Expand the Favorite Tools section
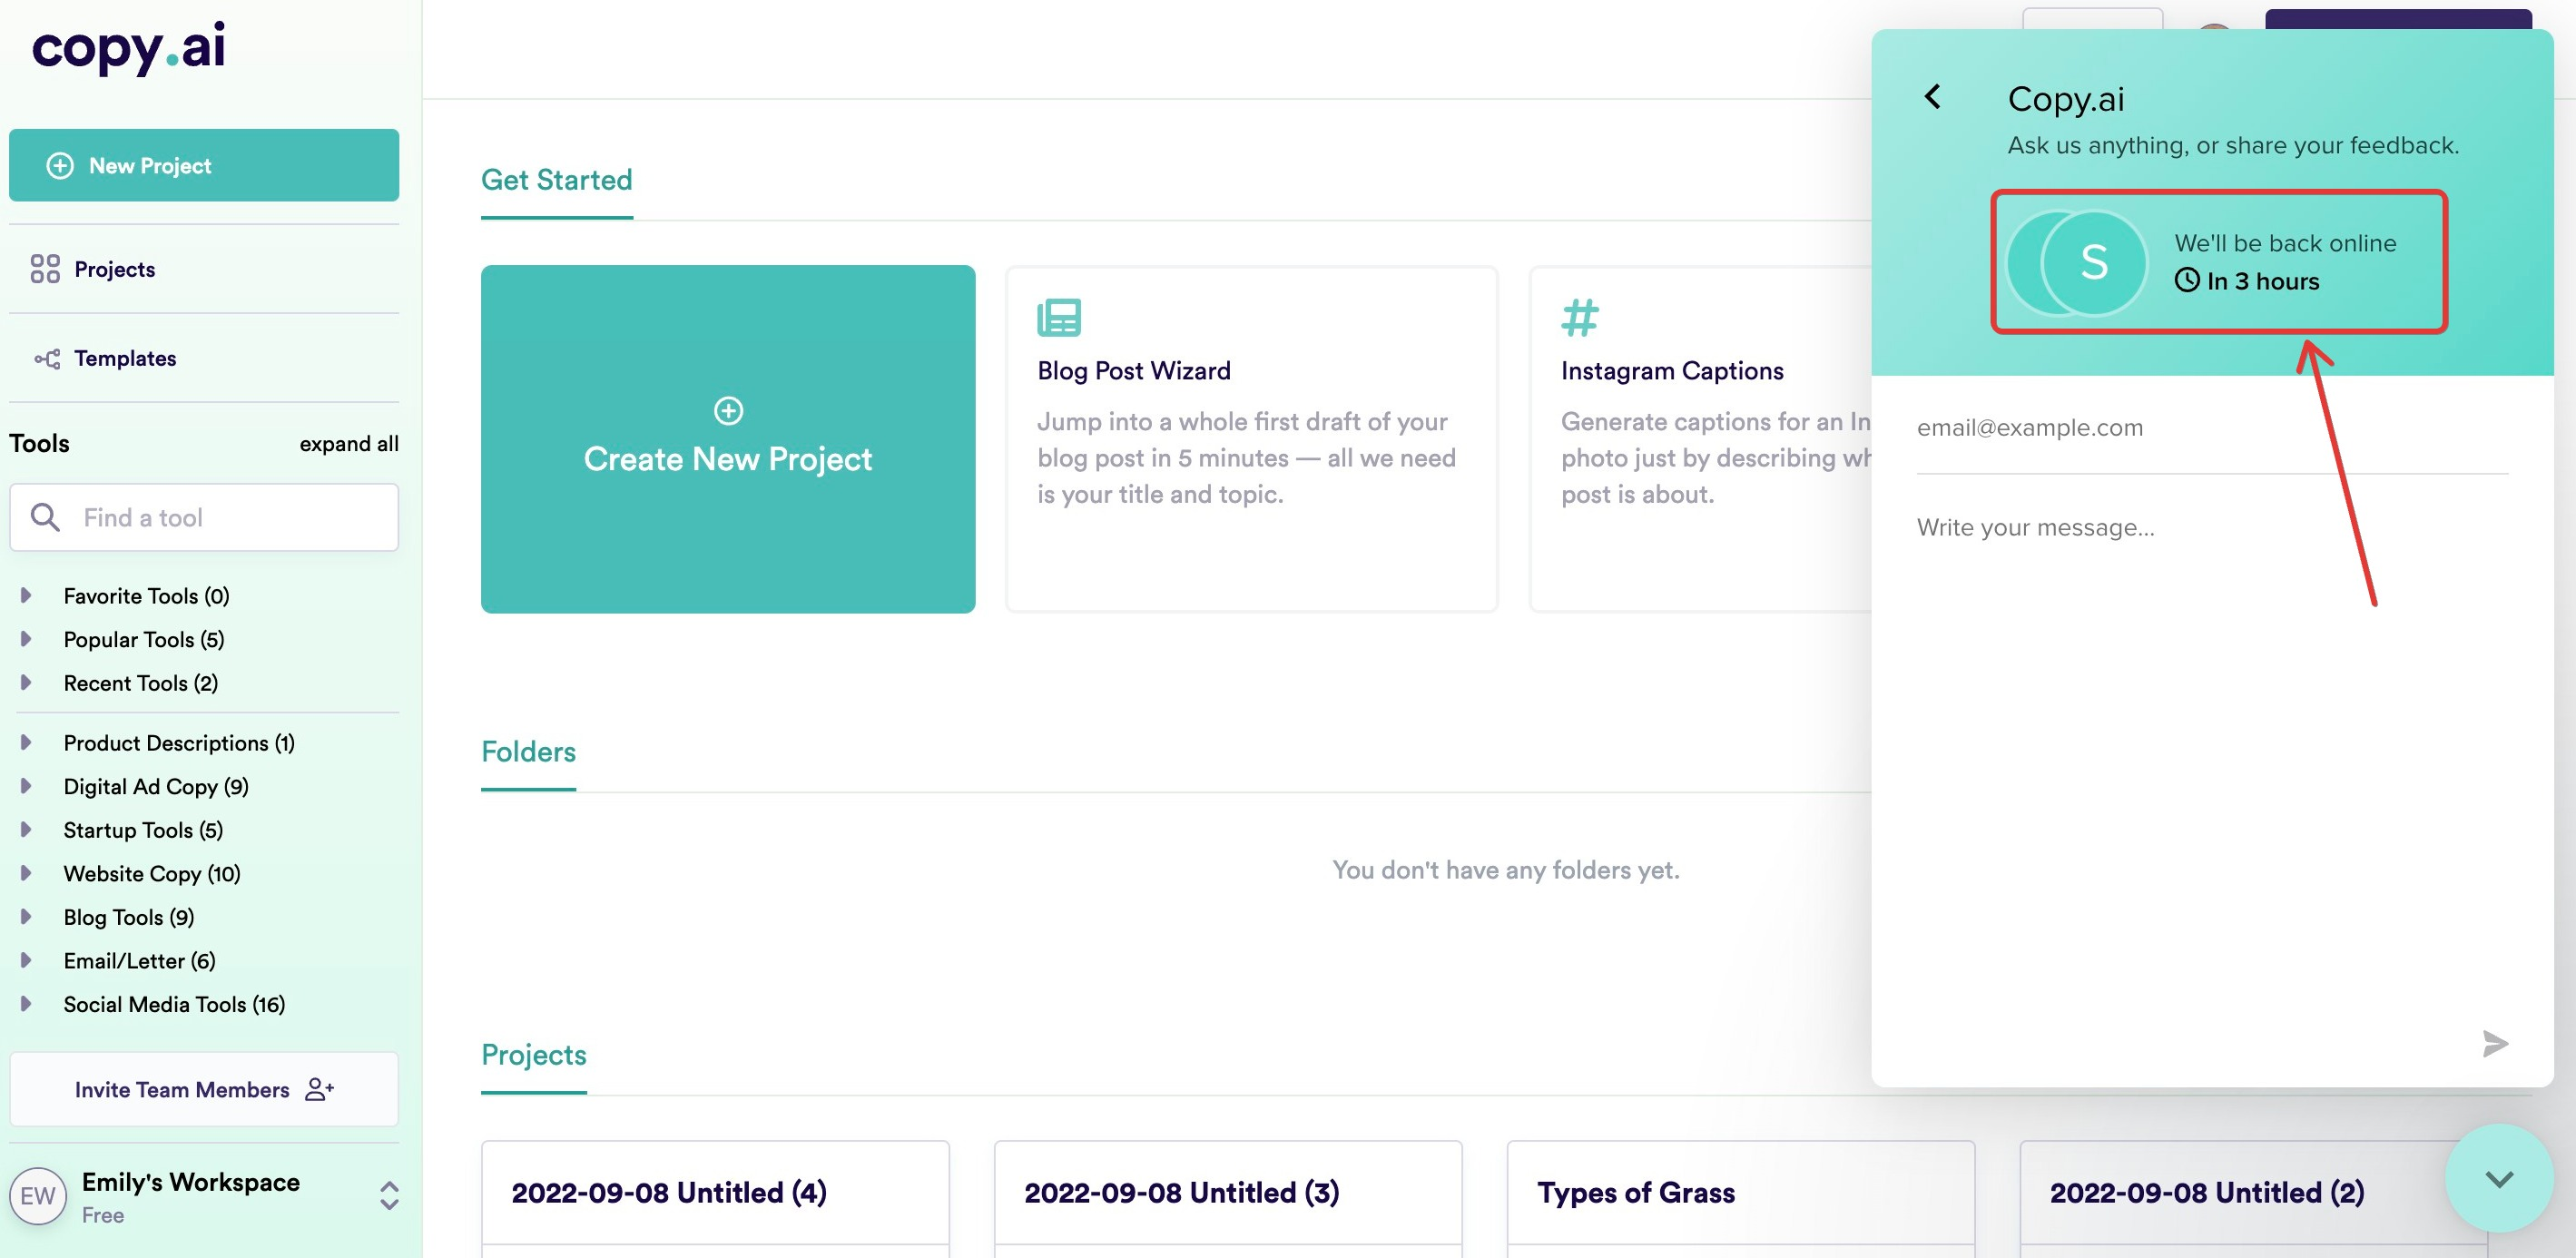Viewport: 2576px width, 1258px height. [26, 596]
